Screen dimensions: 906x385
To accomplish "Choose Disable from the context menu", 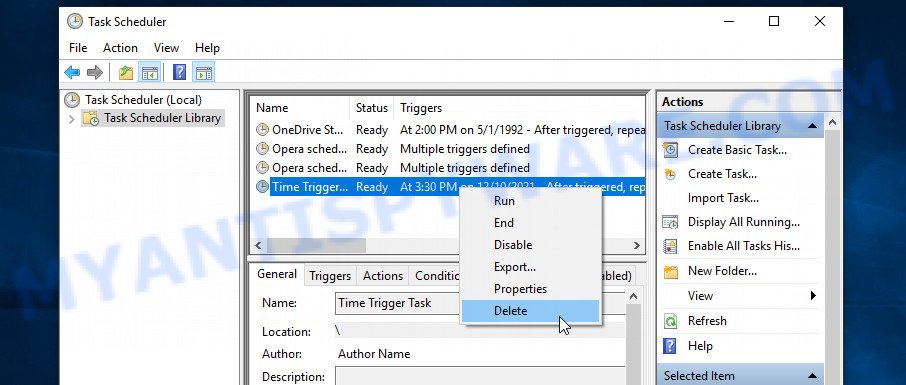I will coord(530,245).
